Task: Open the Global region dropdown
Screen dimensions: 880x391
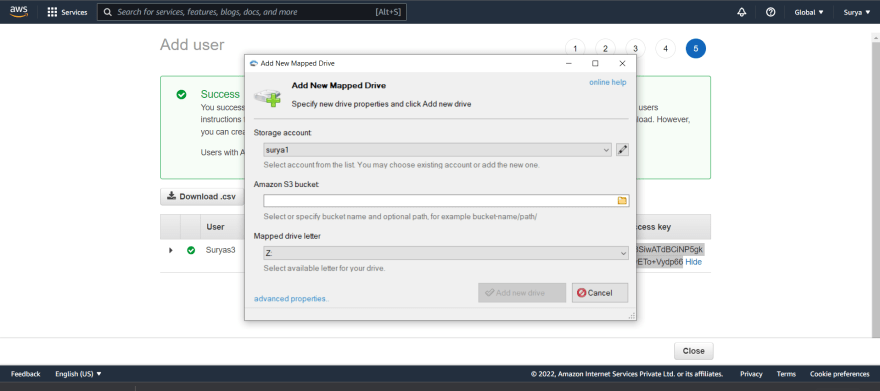Action: [809, 12]
